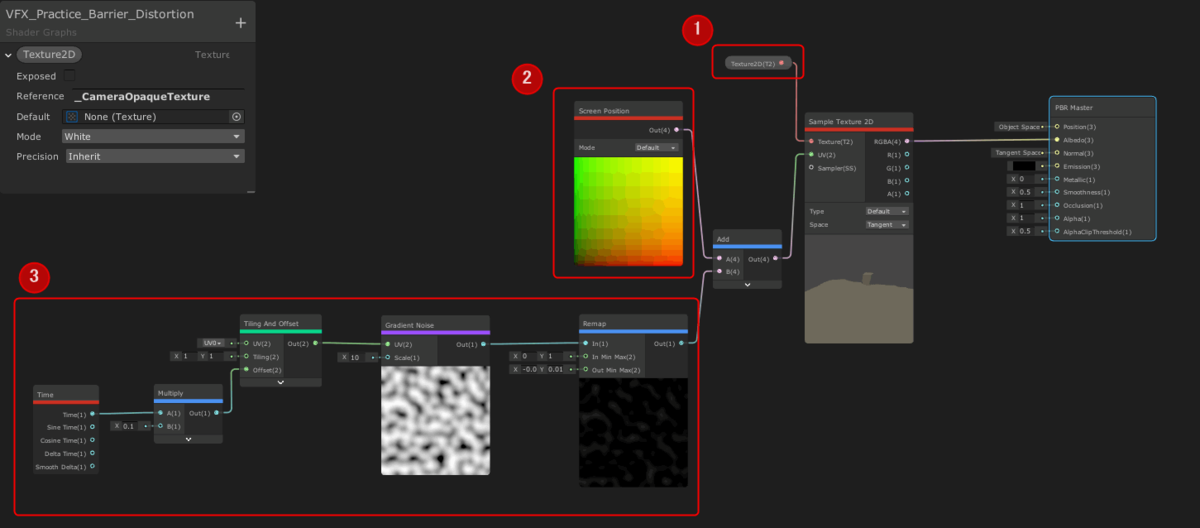Image resolution: width=1200 pixels, height=528 pixels.
Task: Click Add node A(4) input port
Action: click(x=719, y=258)
